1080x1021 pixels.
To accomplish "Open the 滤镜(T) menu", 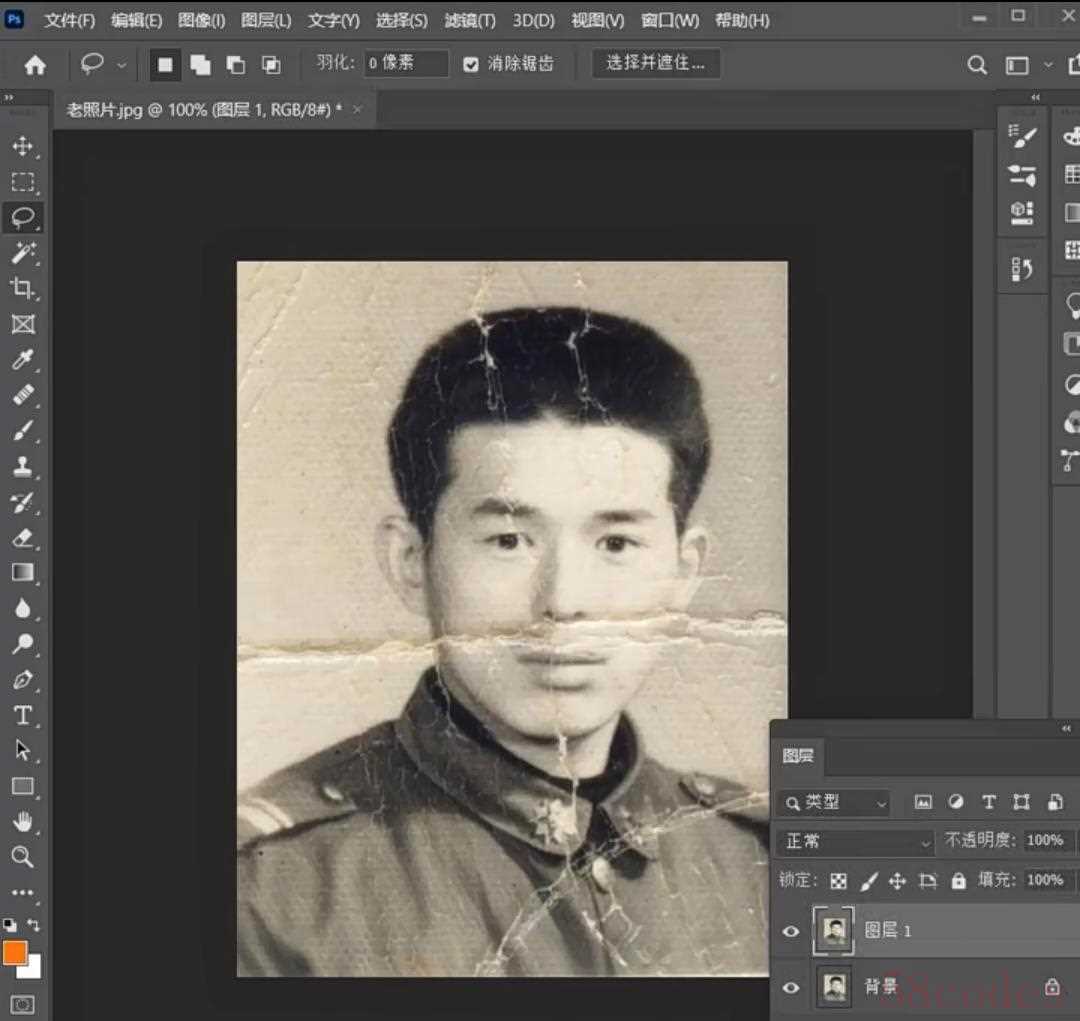I will pos(469,20).
